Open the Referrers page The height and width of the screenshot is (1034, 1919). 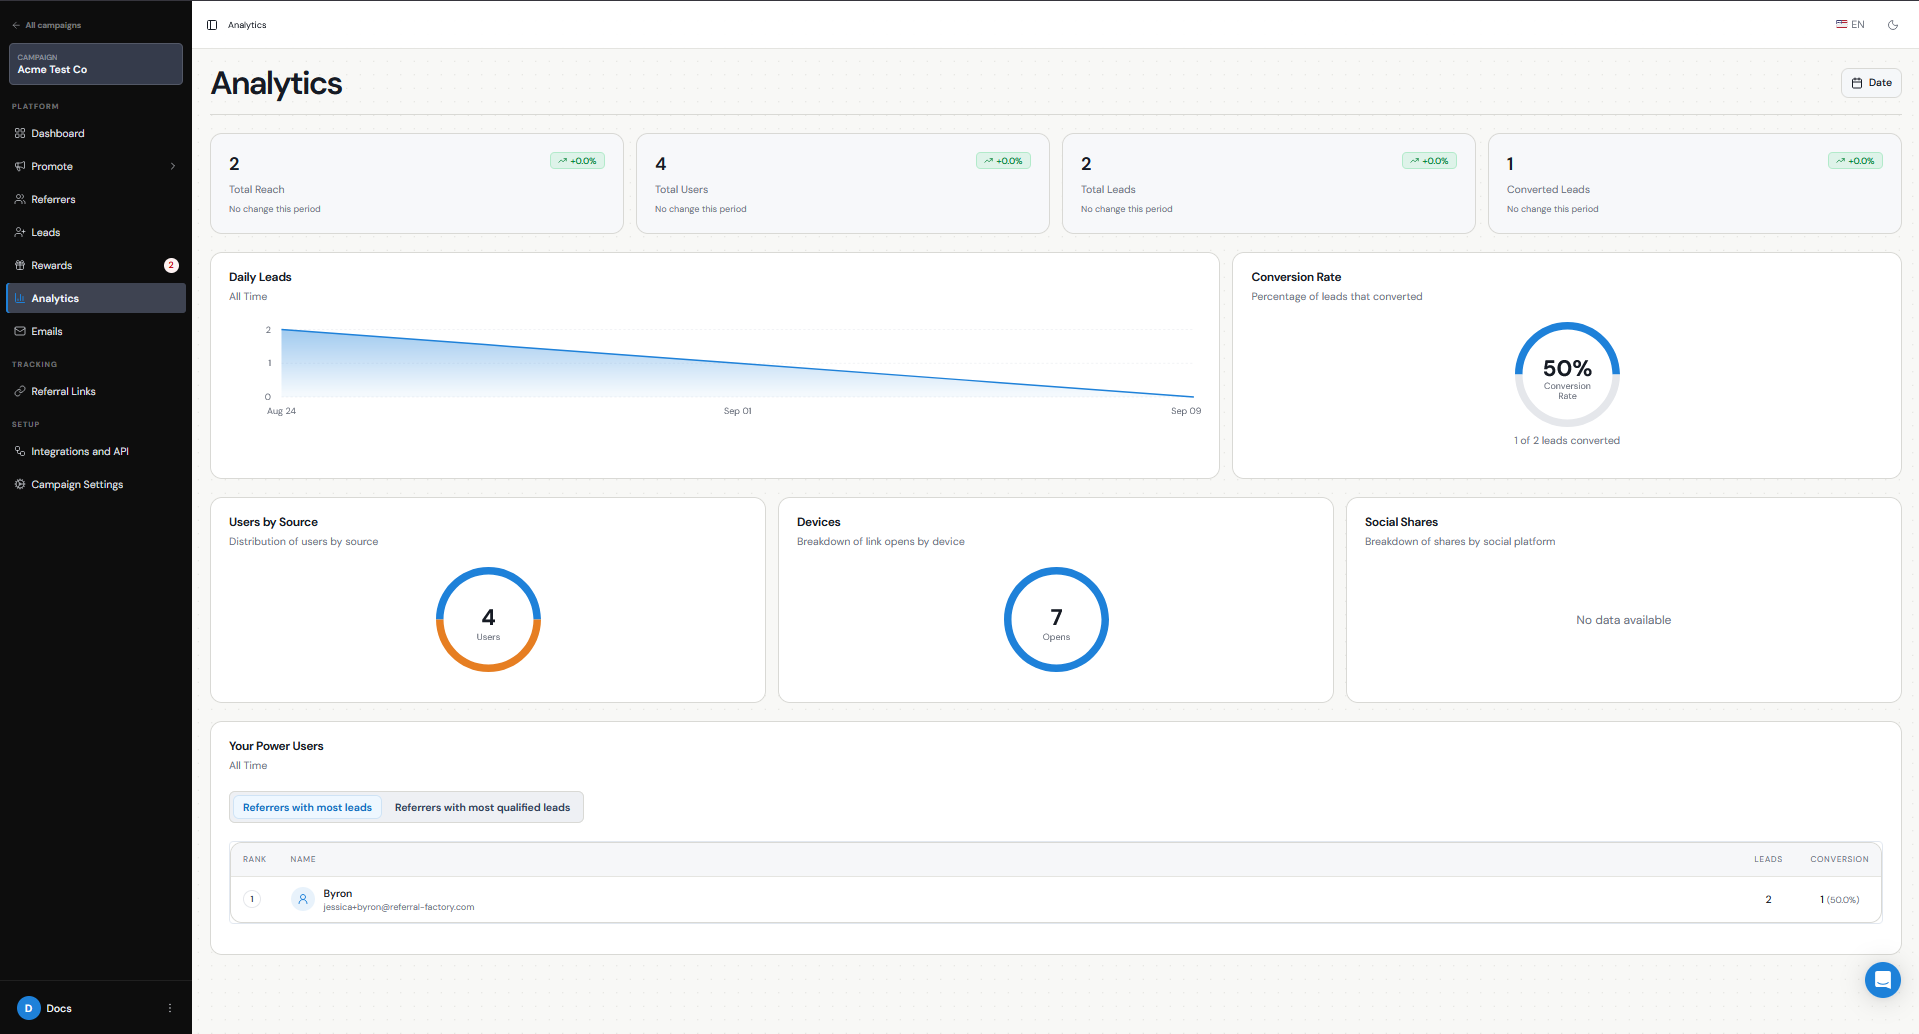(96, 199)
